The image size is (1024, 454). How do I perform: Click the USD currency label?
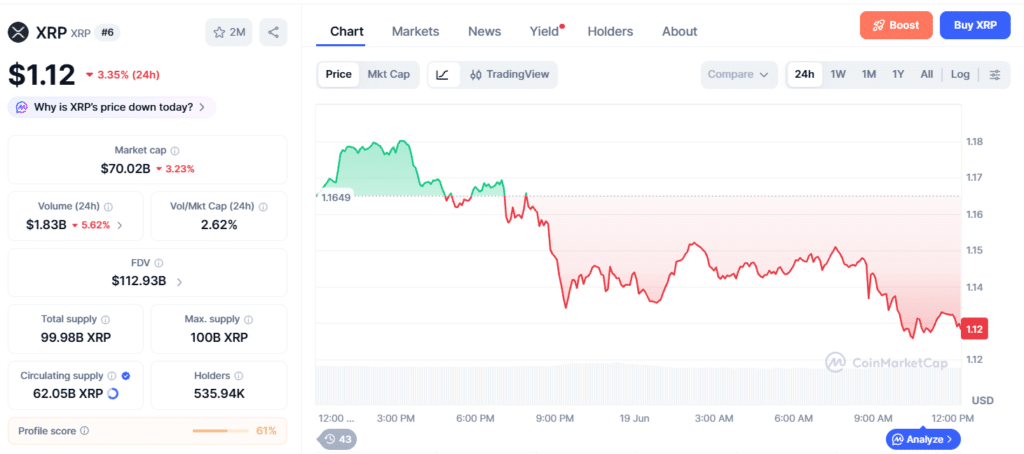[982, 400]
